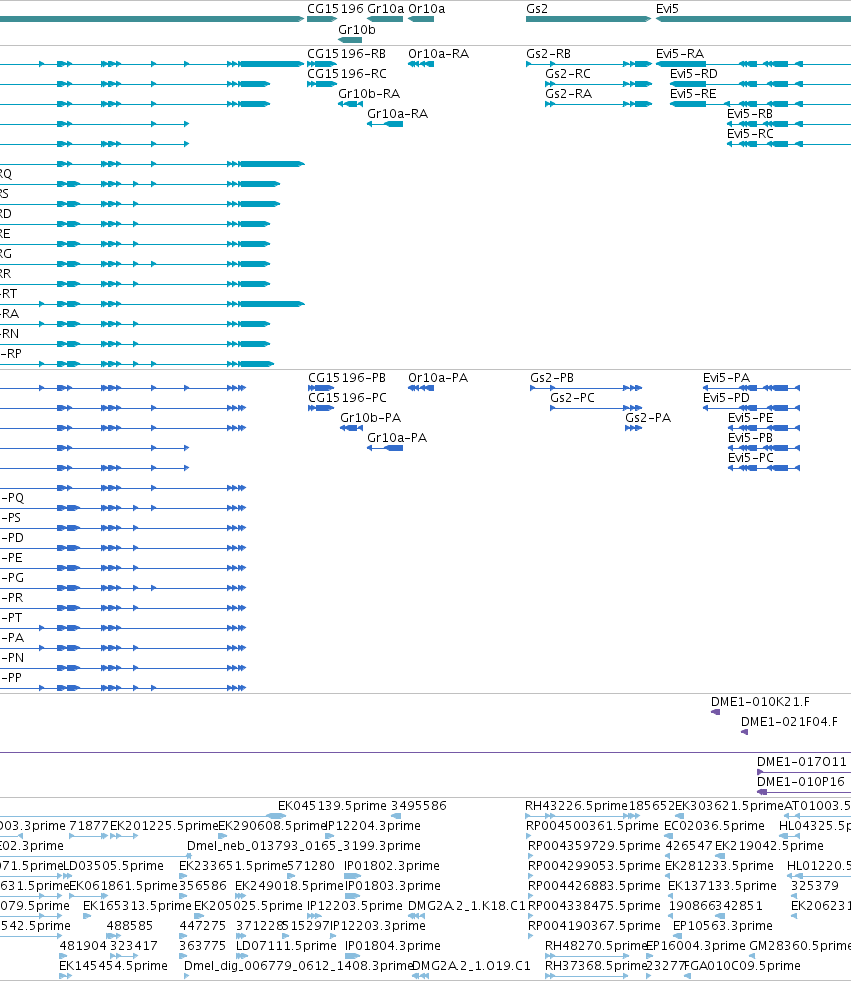Open EST EK137133.5prime
This screenshot has height=981, width=851.
[722, 886]
